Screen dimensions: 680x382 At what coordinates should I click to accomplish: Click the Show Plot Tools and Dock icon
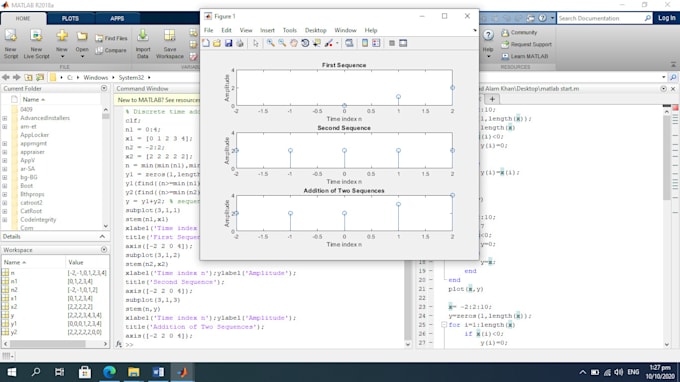pyautogui.click(x=403, y=43)
